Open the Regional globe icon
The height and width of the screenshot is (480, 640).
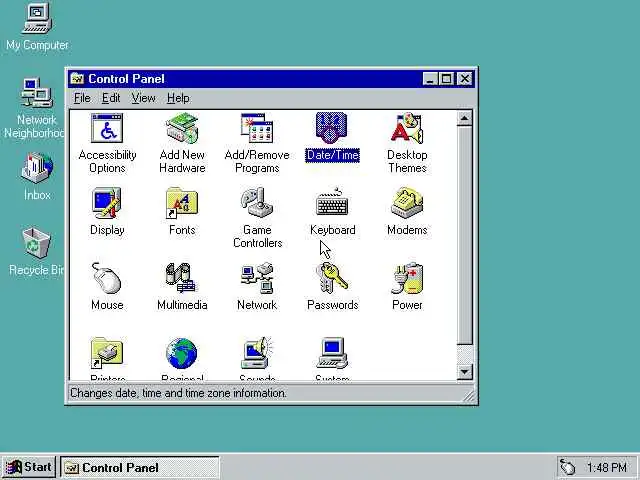[182, 353]
